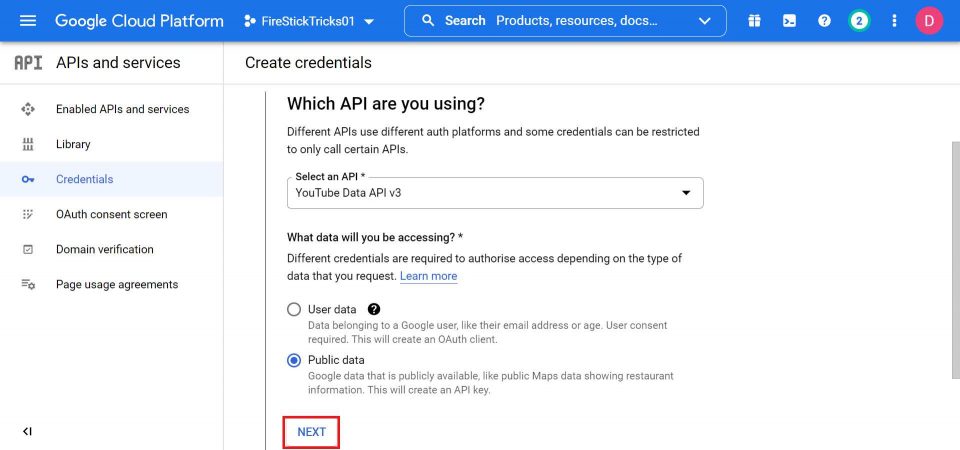Open the FireStickTricks01 project selector
The height and width of the screenshot is (450, 960).
click(x=309, y=21)
